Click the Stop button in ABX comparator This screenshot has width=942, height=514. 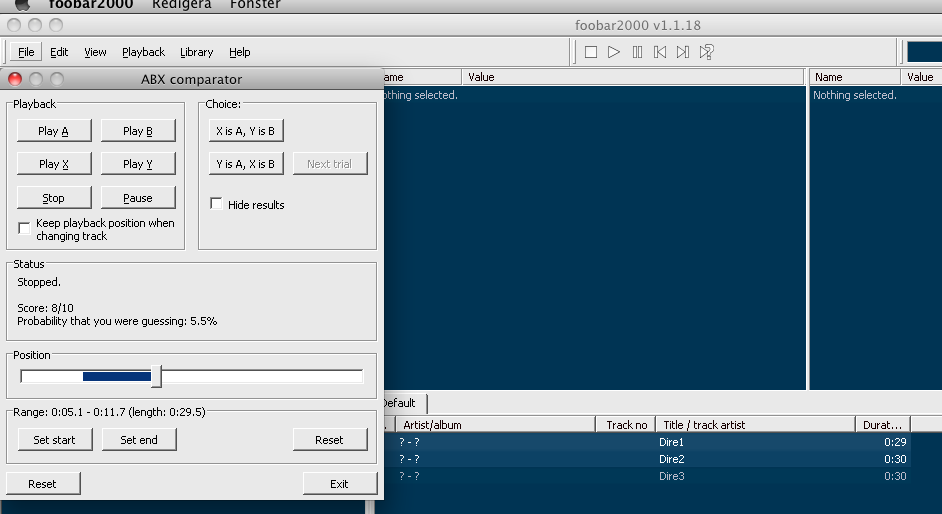tap(54, 198)
